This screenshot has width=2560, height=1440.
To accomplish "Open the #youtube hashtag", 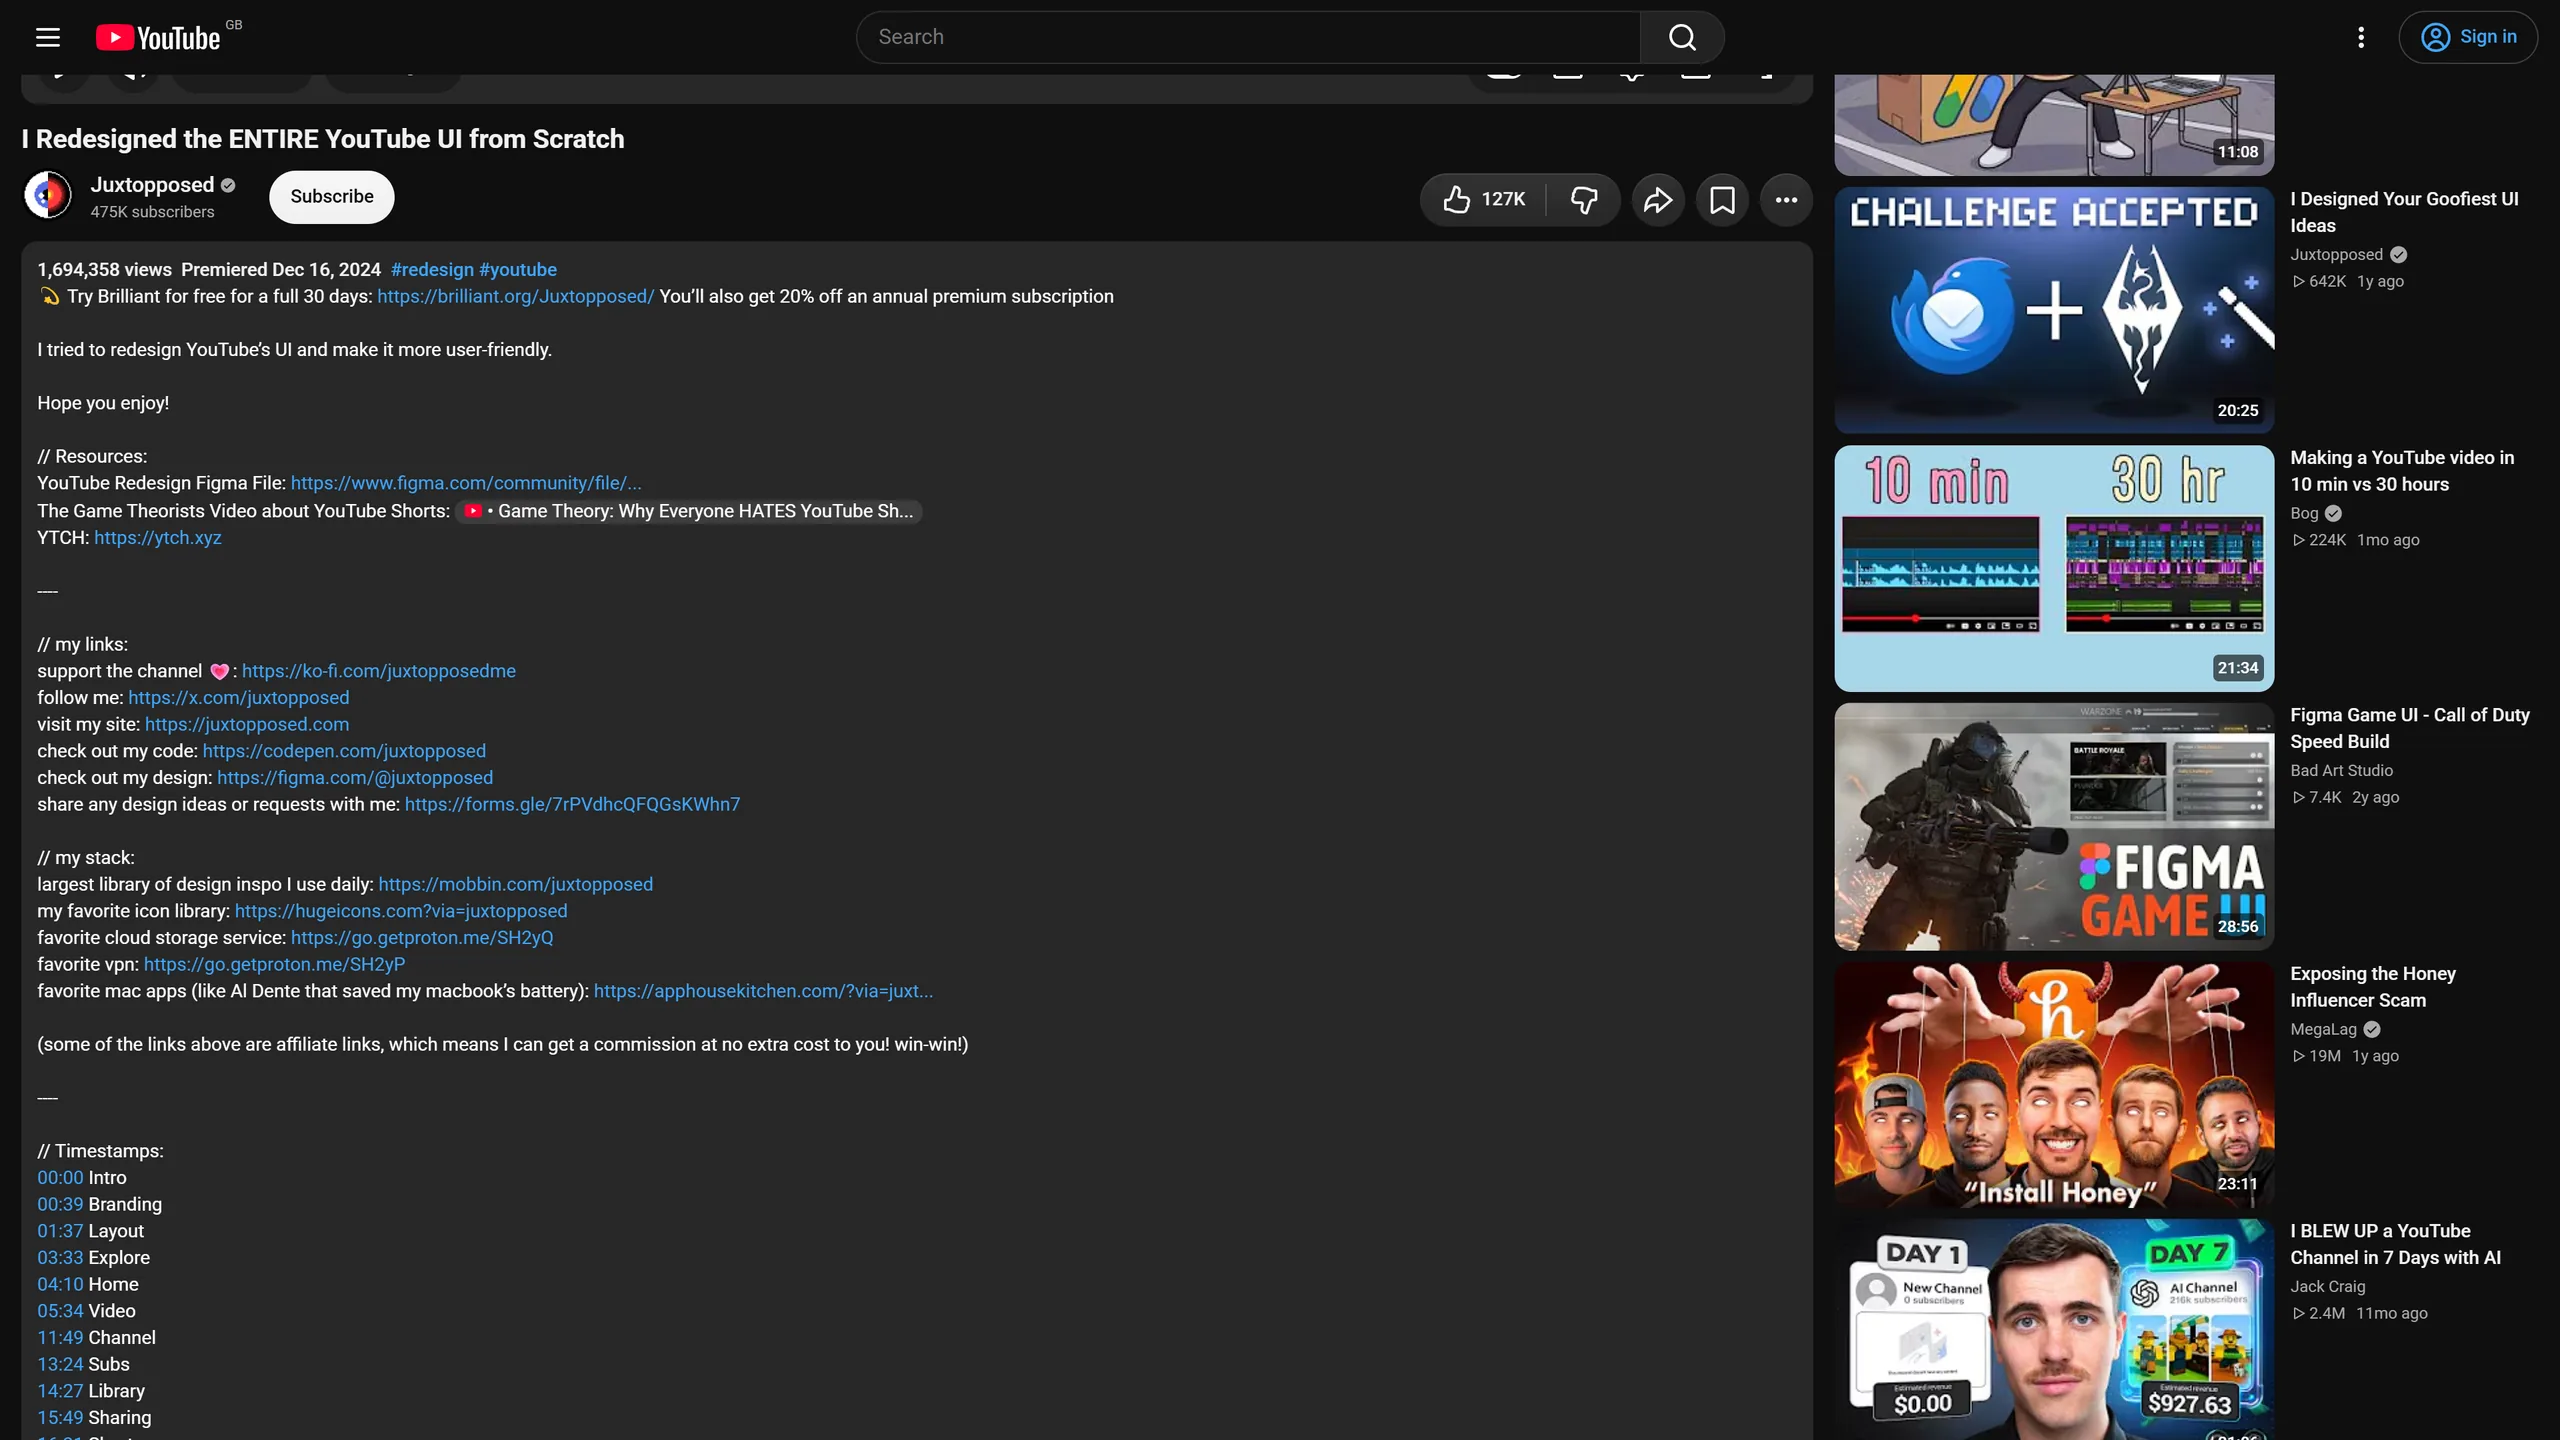I will coord(518,270).
